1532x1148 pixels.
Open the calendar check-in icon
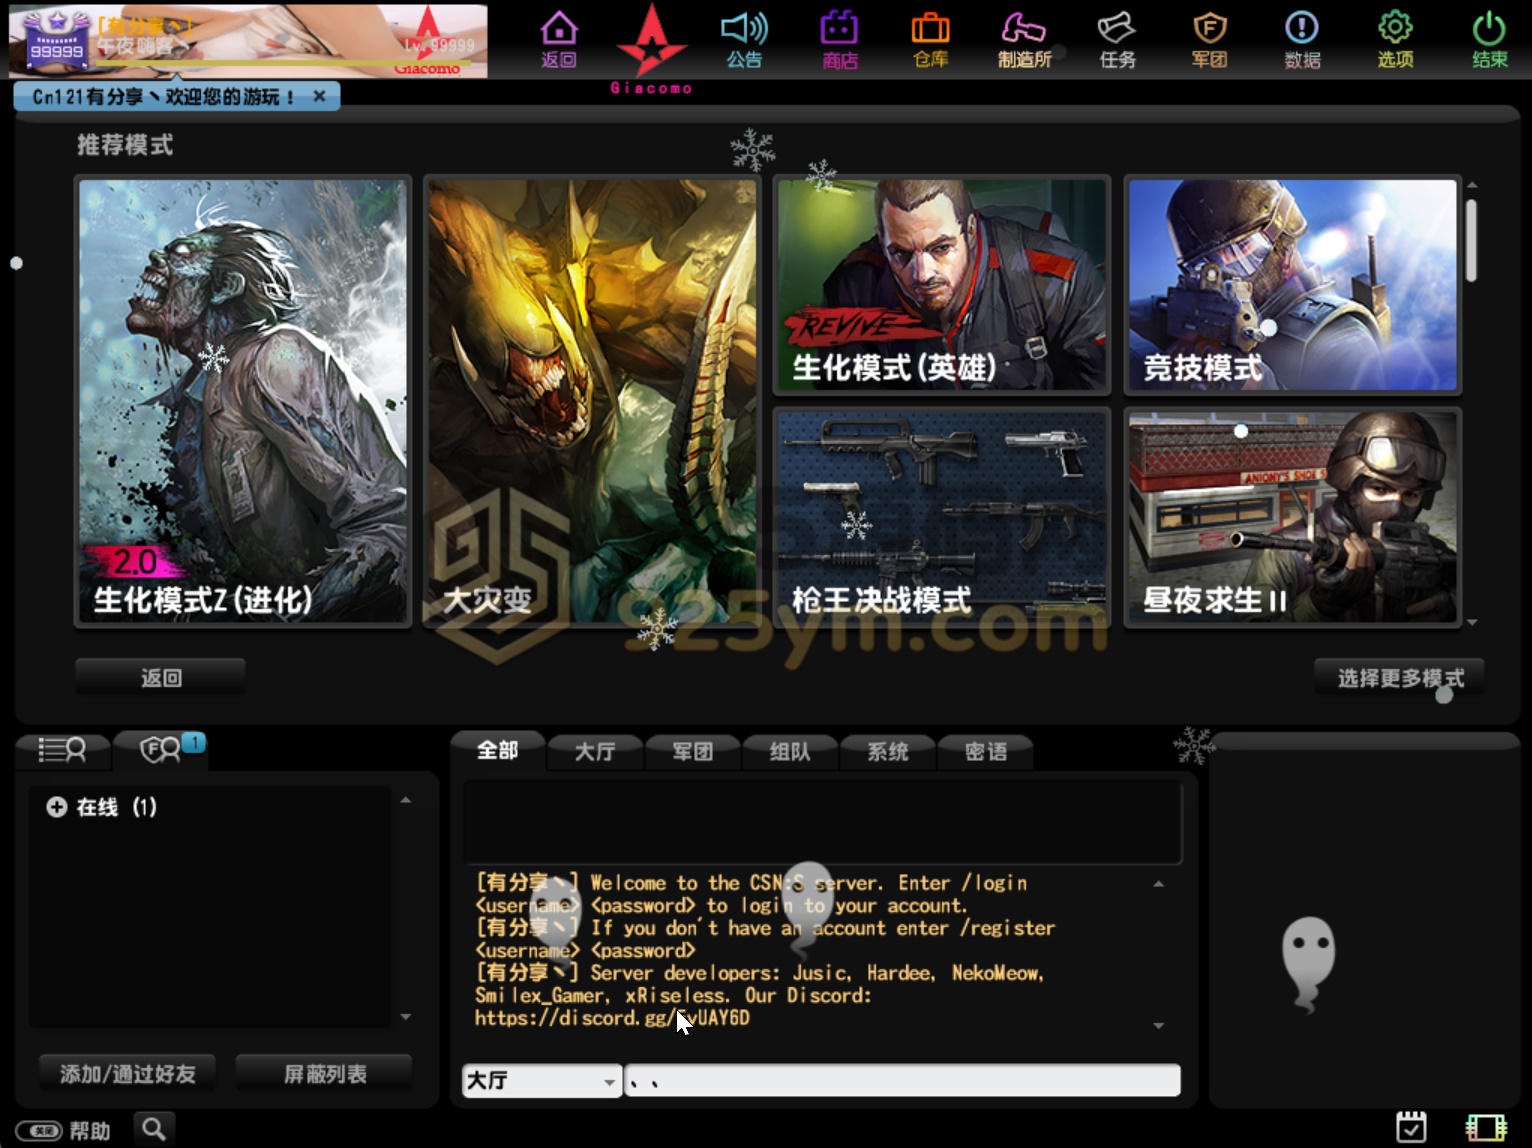tap(1411, 1127)
